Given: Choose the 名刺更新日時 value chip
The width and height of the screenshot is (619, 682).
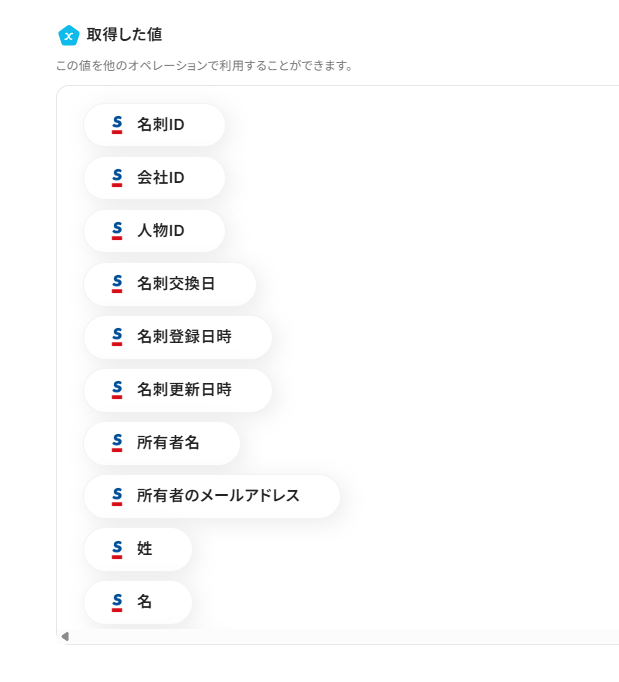Looking at the screenshot, I should pyautogui.click(x=184, y=390).
